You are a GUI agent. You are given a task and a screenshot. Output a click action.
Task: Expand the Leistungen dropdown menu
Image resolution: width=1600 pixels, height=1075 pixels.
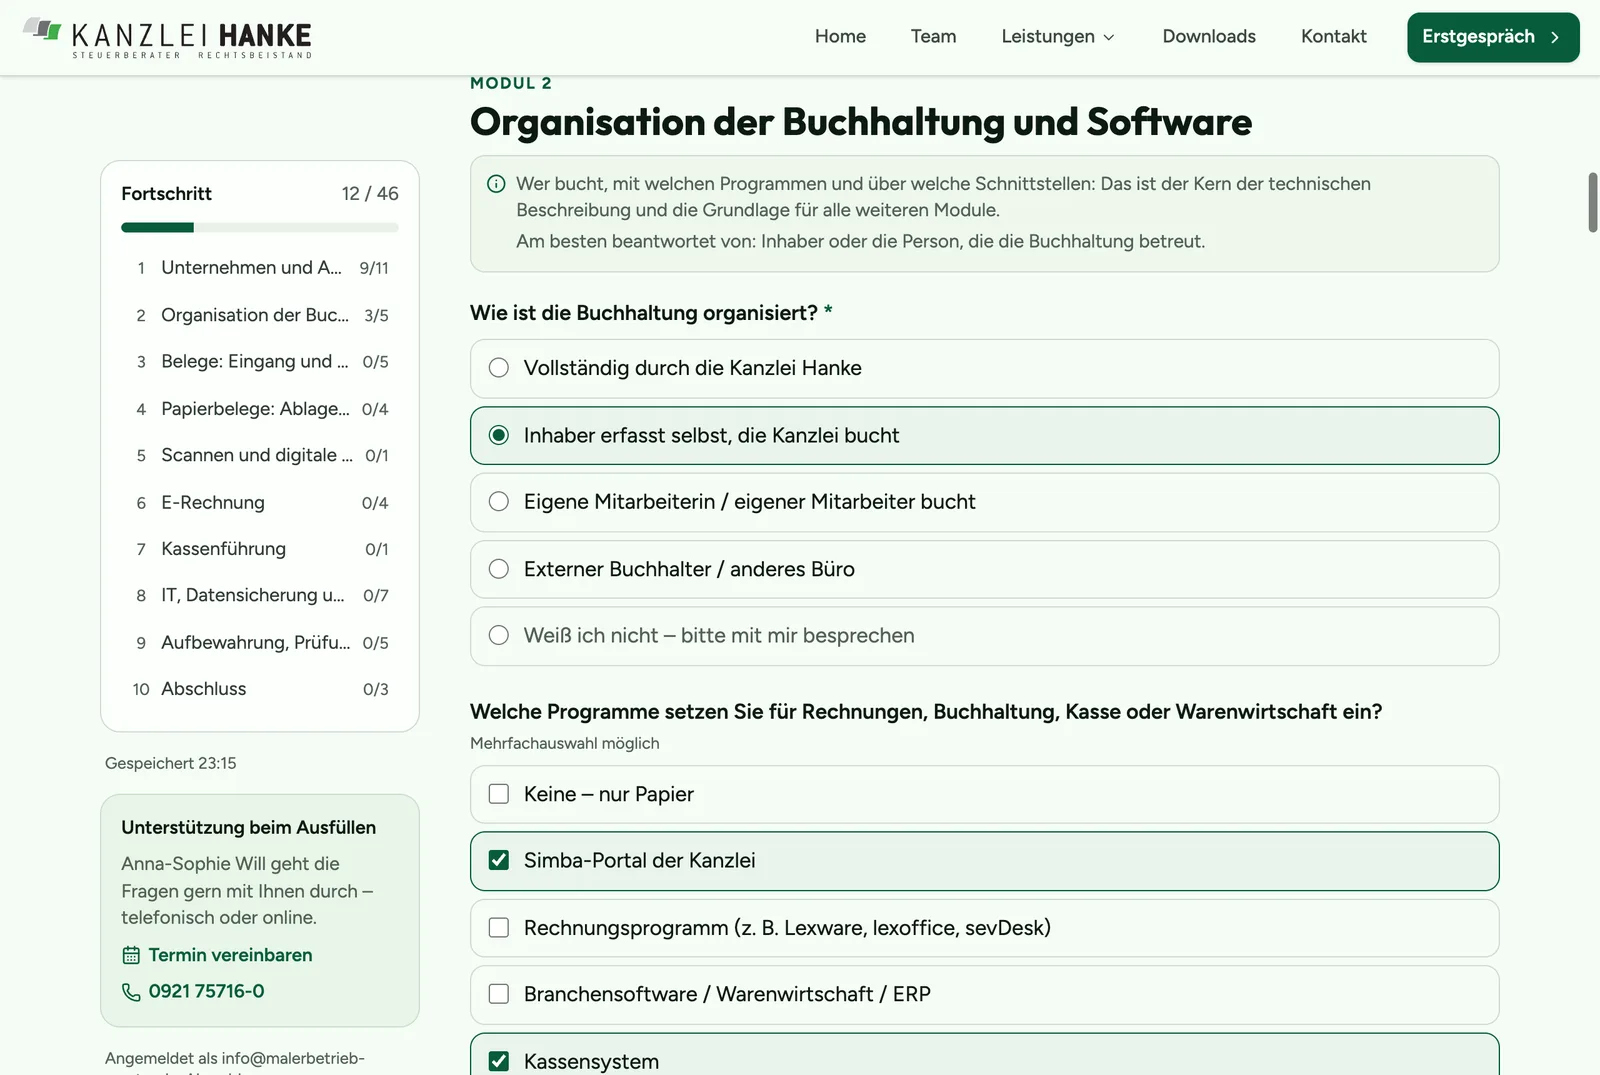[x=1058, y=37]
